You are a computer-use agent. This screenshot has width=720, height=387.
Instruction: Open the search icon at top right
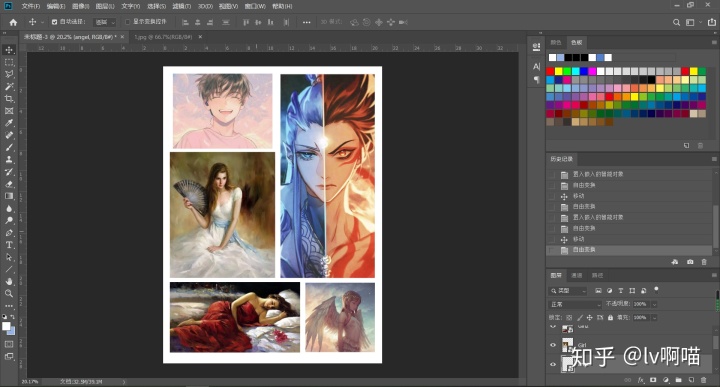coord(676,22)
